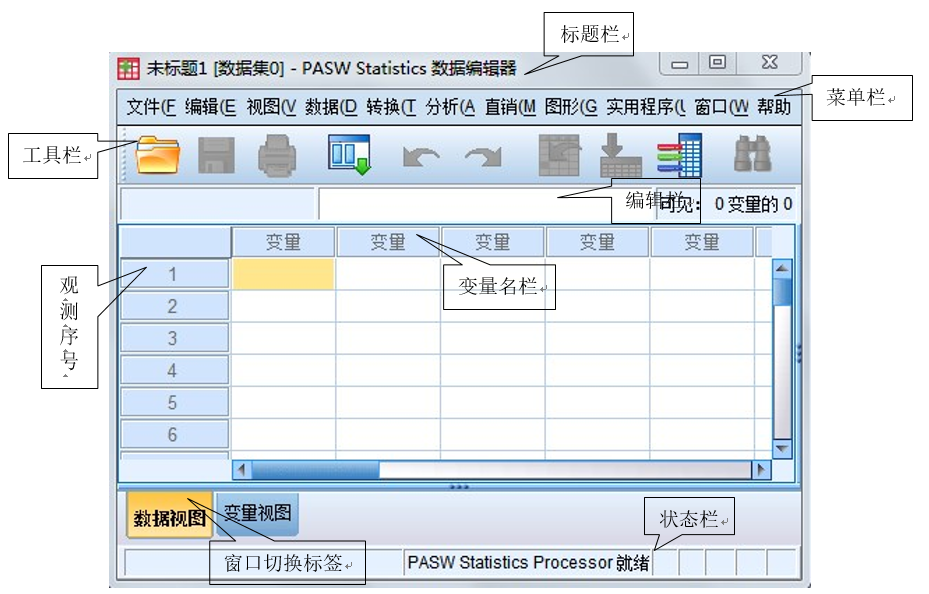
Task: Click the vertical scrollbar up arrow
Action: point(782,269)
